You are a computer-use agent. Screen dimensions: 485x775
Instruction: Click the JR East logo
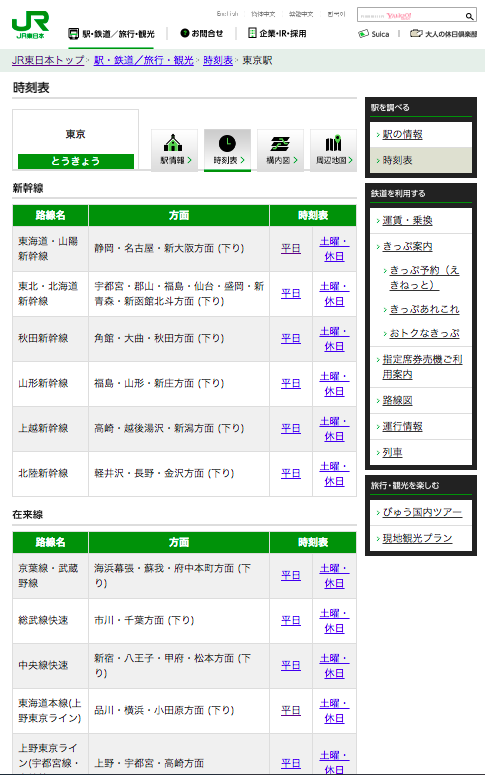(x=30, y=25)
